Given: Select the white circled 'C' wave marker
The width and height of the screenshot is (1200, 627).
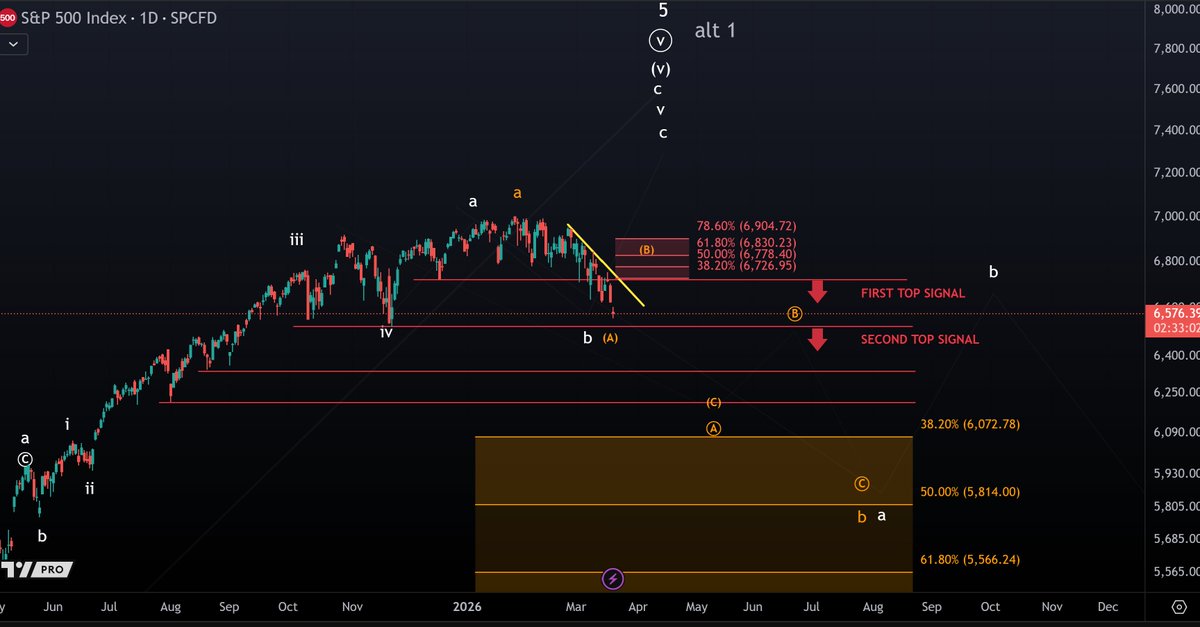Looking at the screenshot, I should [x=25, y=460].
